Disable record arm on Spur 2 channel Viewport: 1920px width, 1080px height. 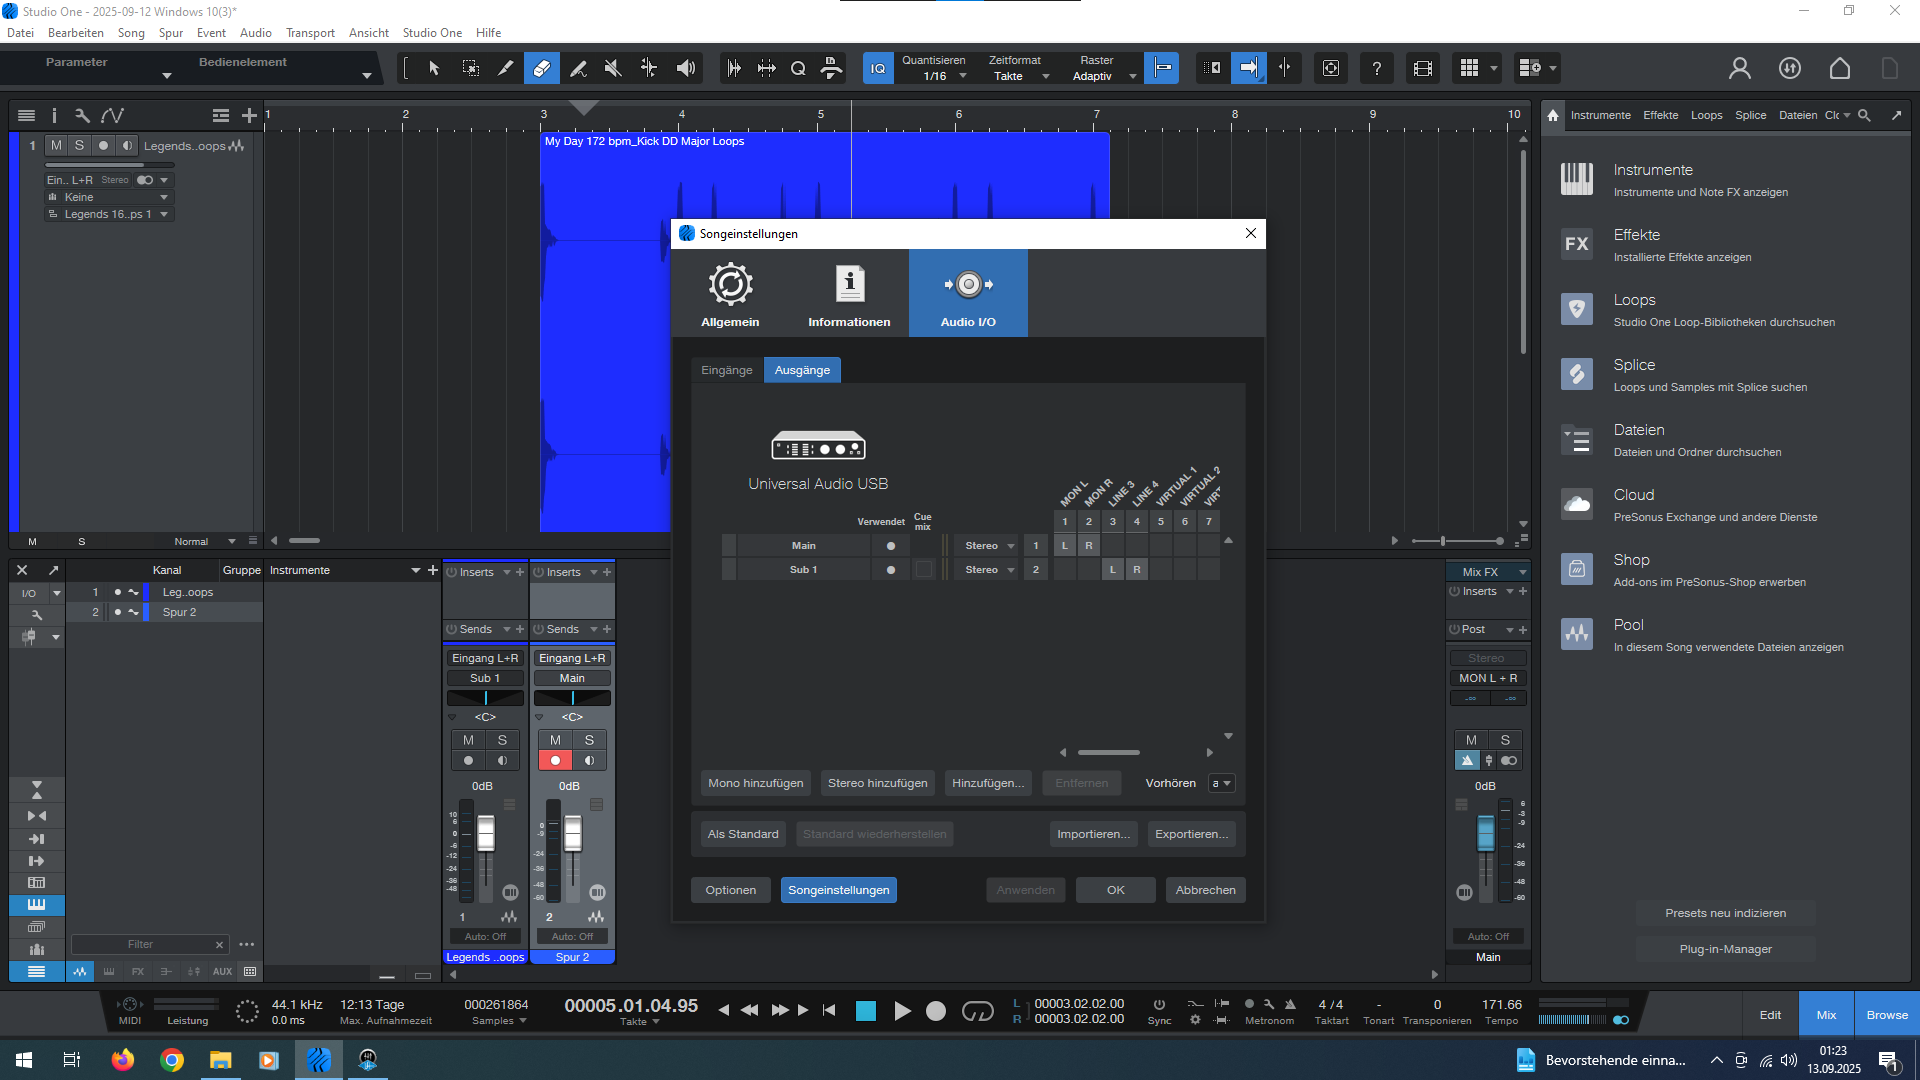coord(555,761)
